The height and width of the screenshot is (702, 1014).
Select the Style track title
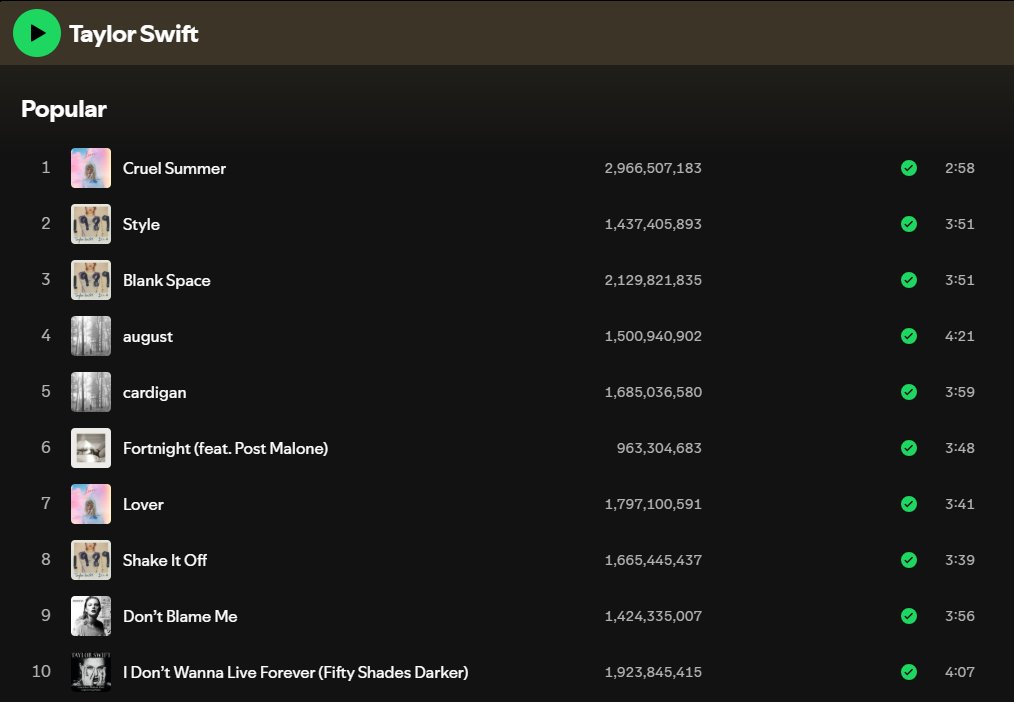pos(141,224)
